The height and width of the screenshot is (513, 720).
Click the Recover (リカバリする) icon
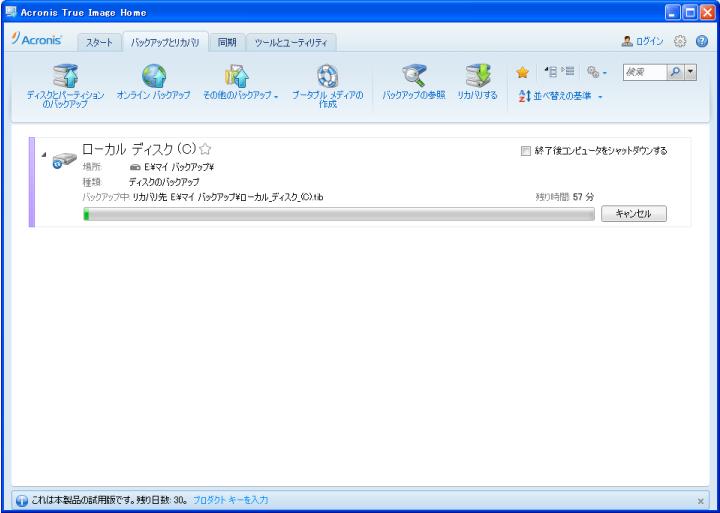point(478,76)
